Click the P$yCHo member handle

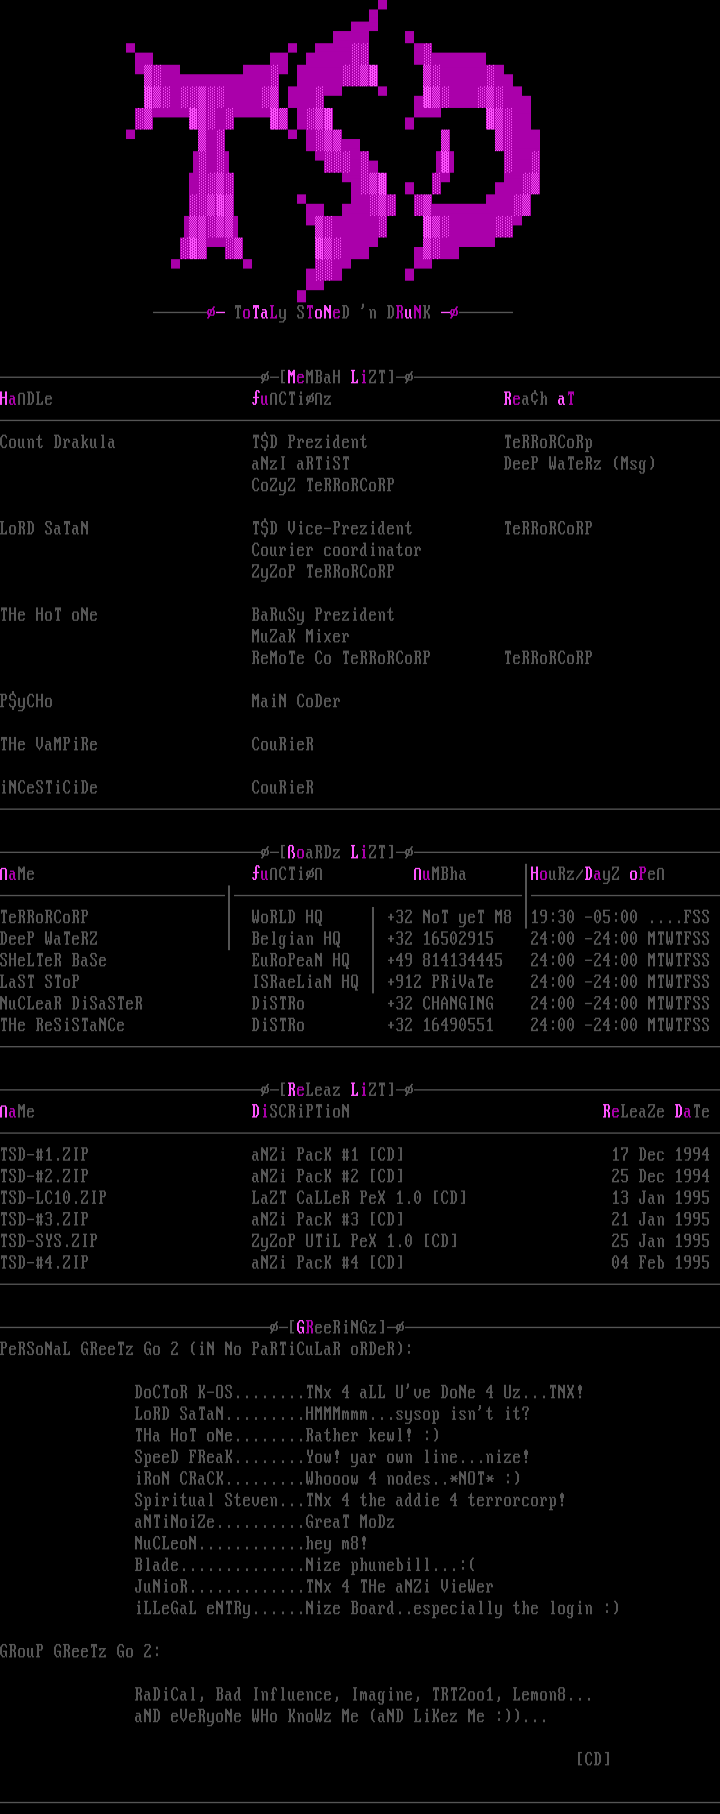(27, 701)
